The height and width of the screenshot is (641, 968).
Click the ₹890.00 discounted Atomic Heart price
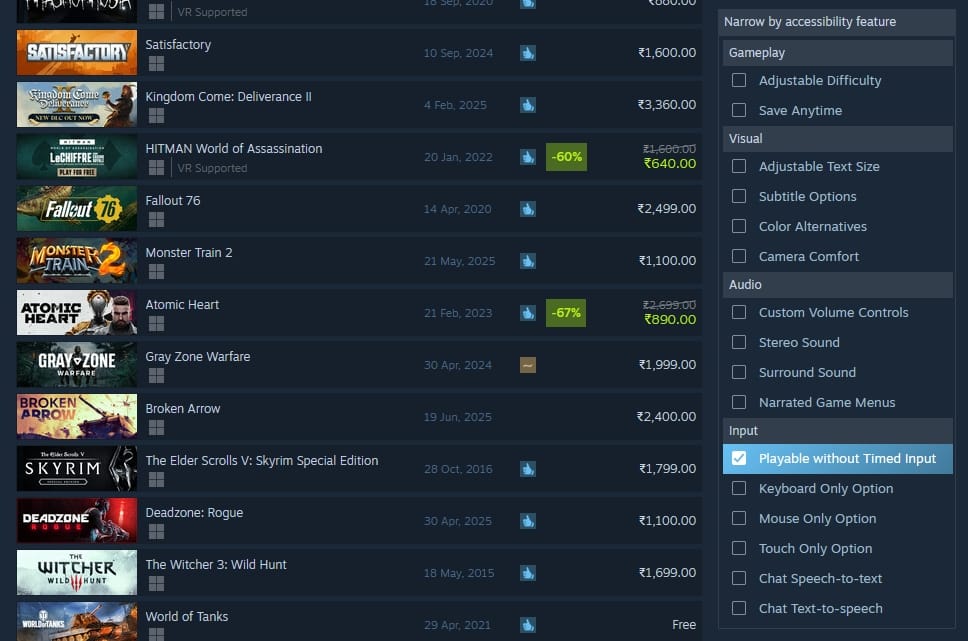pyautogui.click(x=670, y=320)
